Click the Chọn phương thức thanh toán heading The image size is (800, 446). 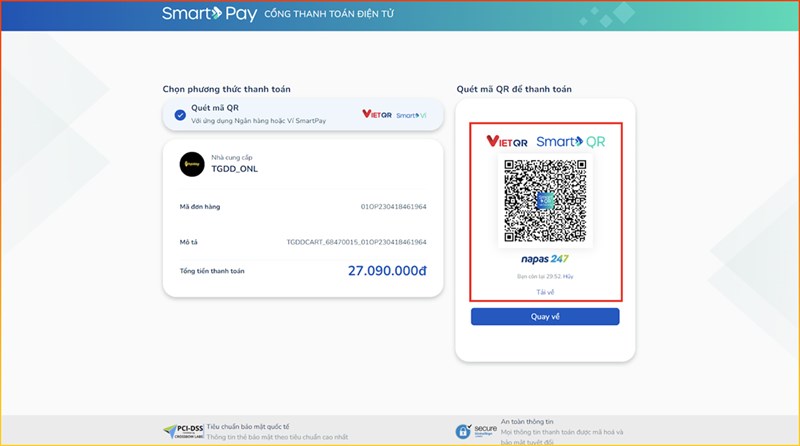(227, 89)
